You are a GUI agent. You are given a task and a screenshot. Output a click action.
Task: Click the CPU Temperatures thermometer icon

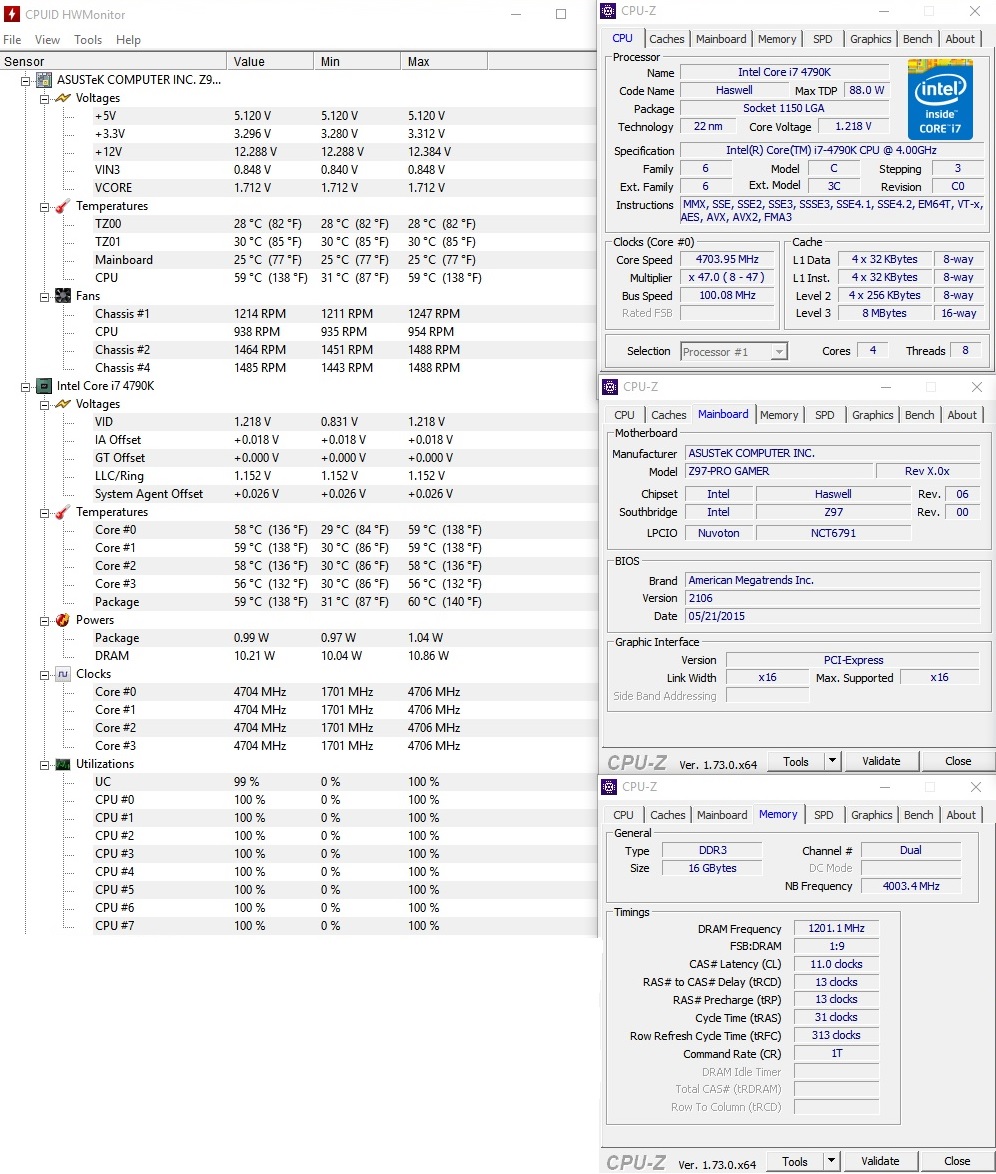pyautogui.click(x=63, y=512)
